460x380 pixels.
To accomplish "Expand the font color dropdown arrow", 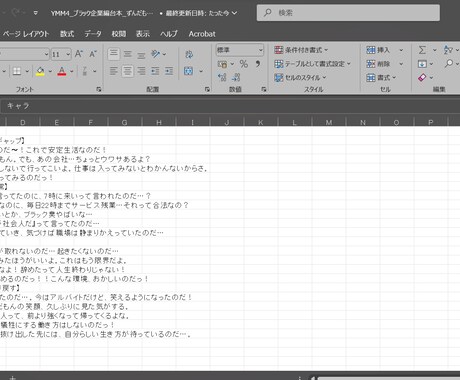I will tap(72, 71).
